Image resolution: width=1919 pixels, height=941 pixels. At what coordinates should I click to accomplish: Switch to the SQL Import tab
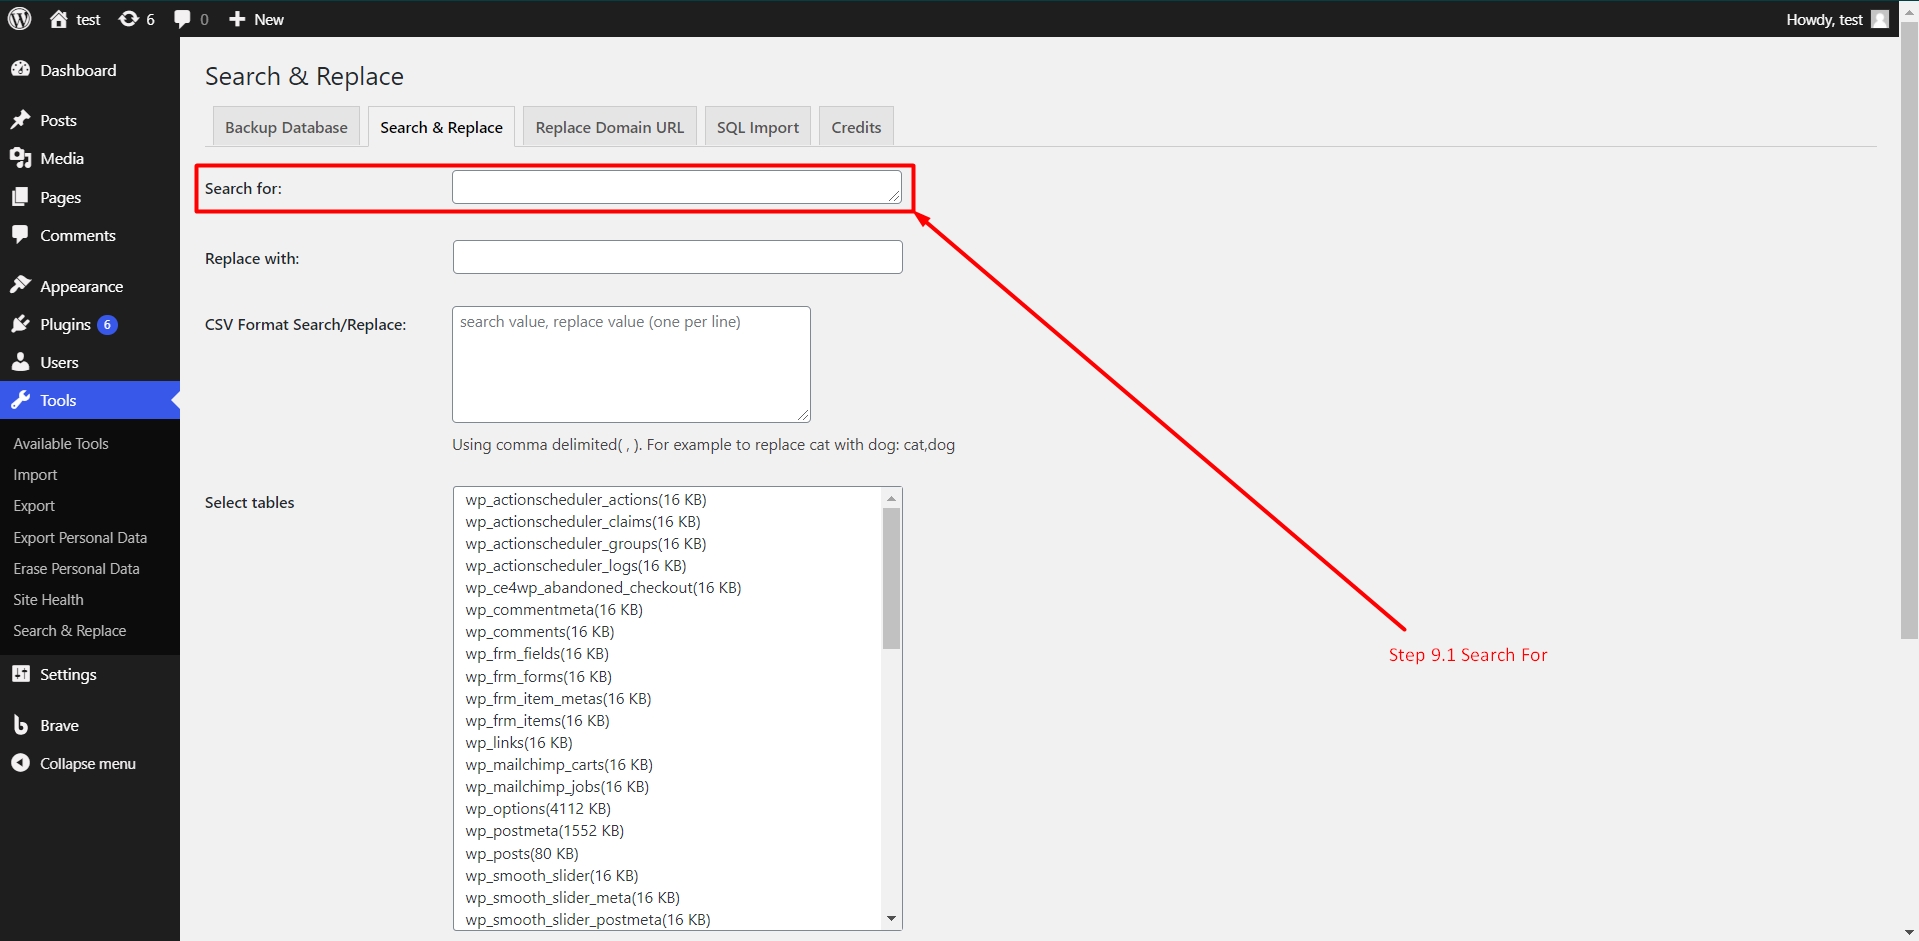pyautogui.click(x=758, y=127)
